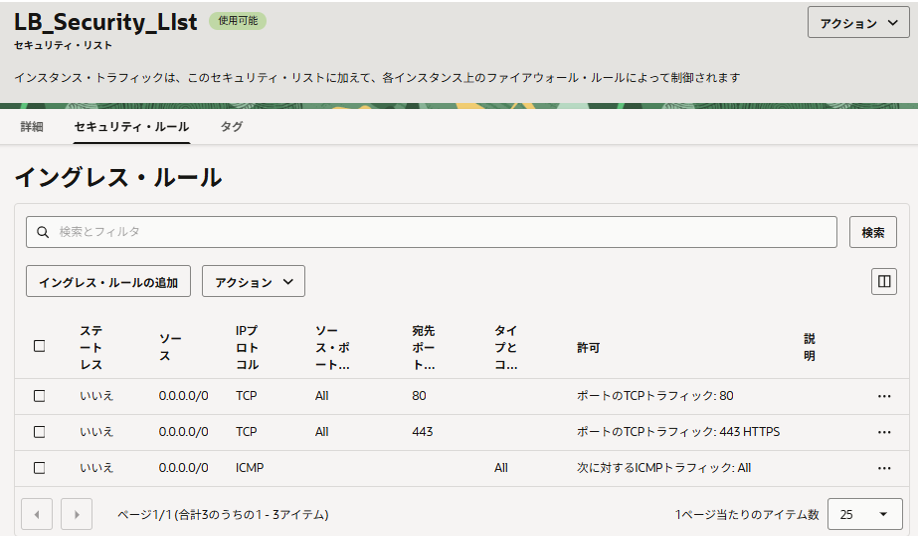Click the column layout settings icon
The image size is (921, 536).
point(883,282)
